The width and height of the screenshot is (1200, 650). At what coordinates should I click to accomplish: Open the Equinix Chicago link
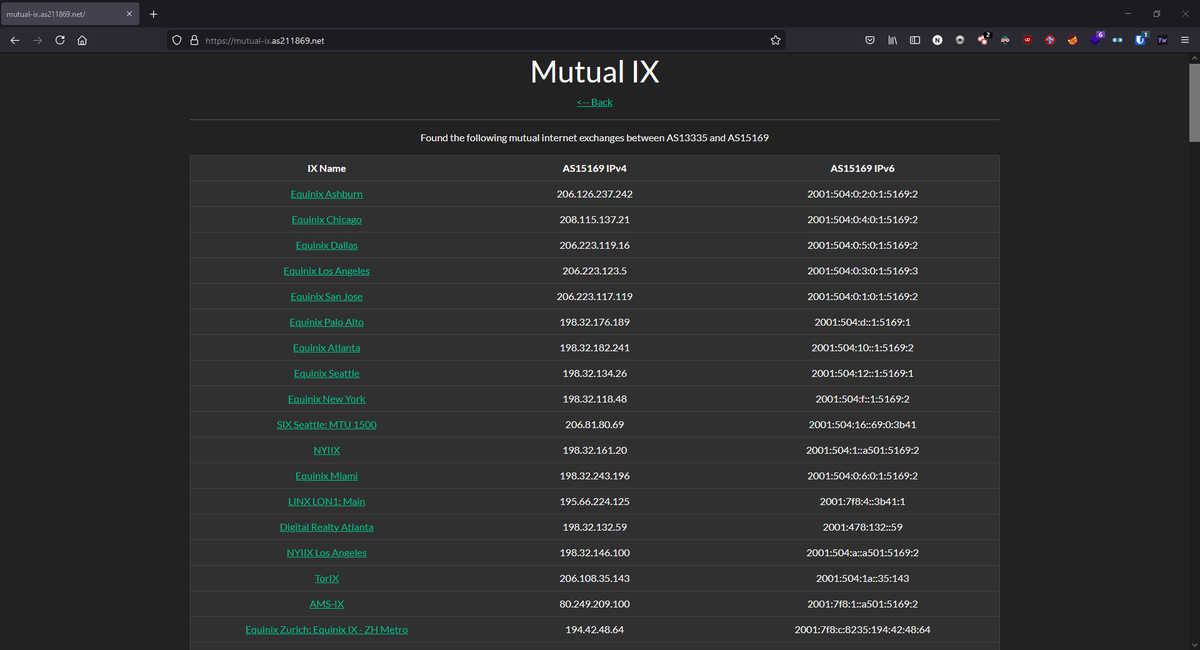tap(326, 220)
